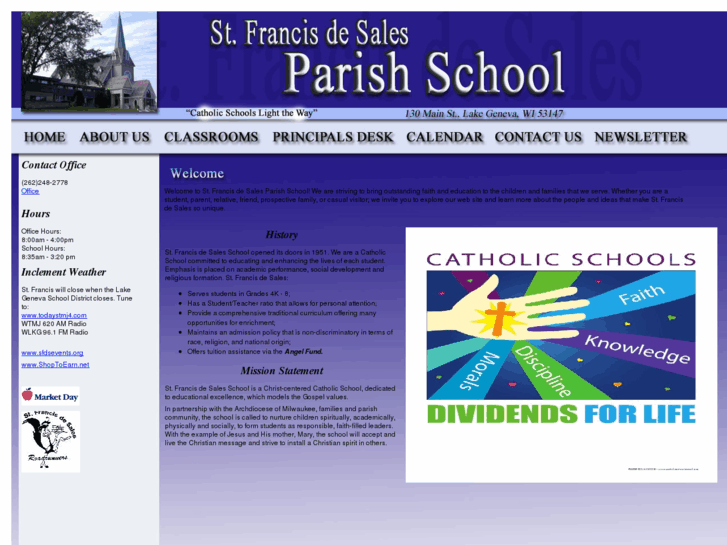The height and width of the screenshot is (545, 727).
Task: Select the 8:35am - 3:20 pm school hours
Action: click(x=48, y=257)
